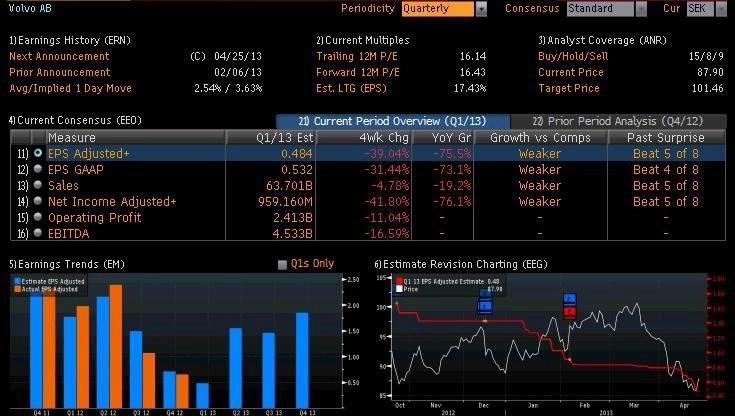The width and height of the screenshot is (735, 416).
Task: Click the Trailing 12M P/E label
Action: (x=357, y=56)
